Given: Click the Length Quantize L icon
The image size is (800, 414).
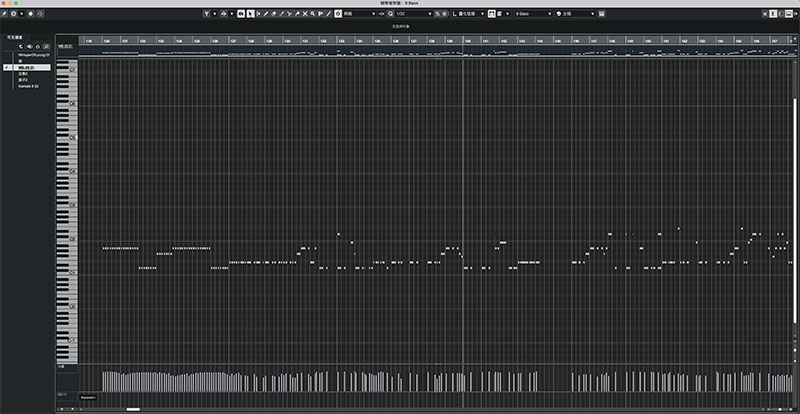Looking at the screenshot, I should point(455,14).
